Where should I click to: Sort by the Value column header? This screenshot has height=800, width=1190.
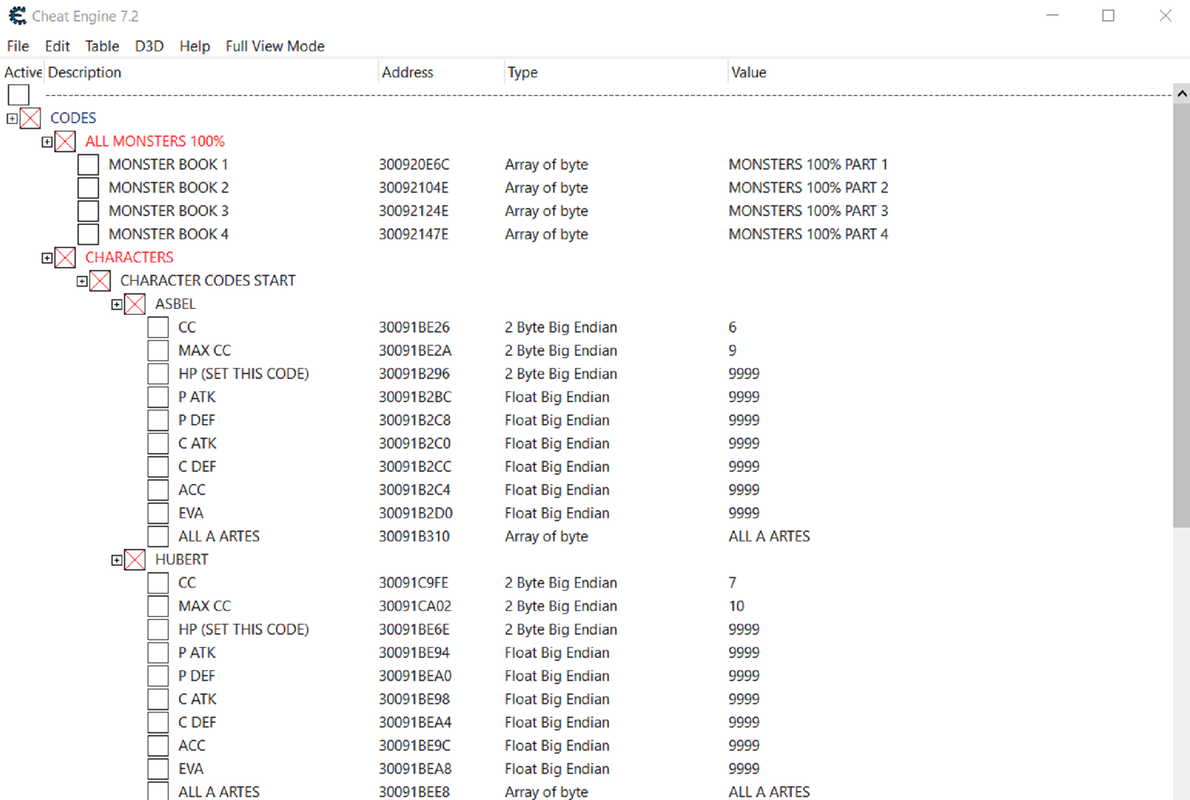click(949, 72)
